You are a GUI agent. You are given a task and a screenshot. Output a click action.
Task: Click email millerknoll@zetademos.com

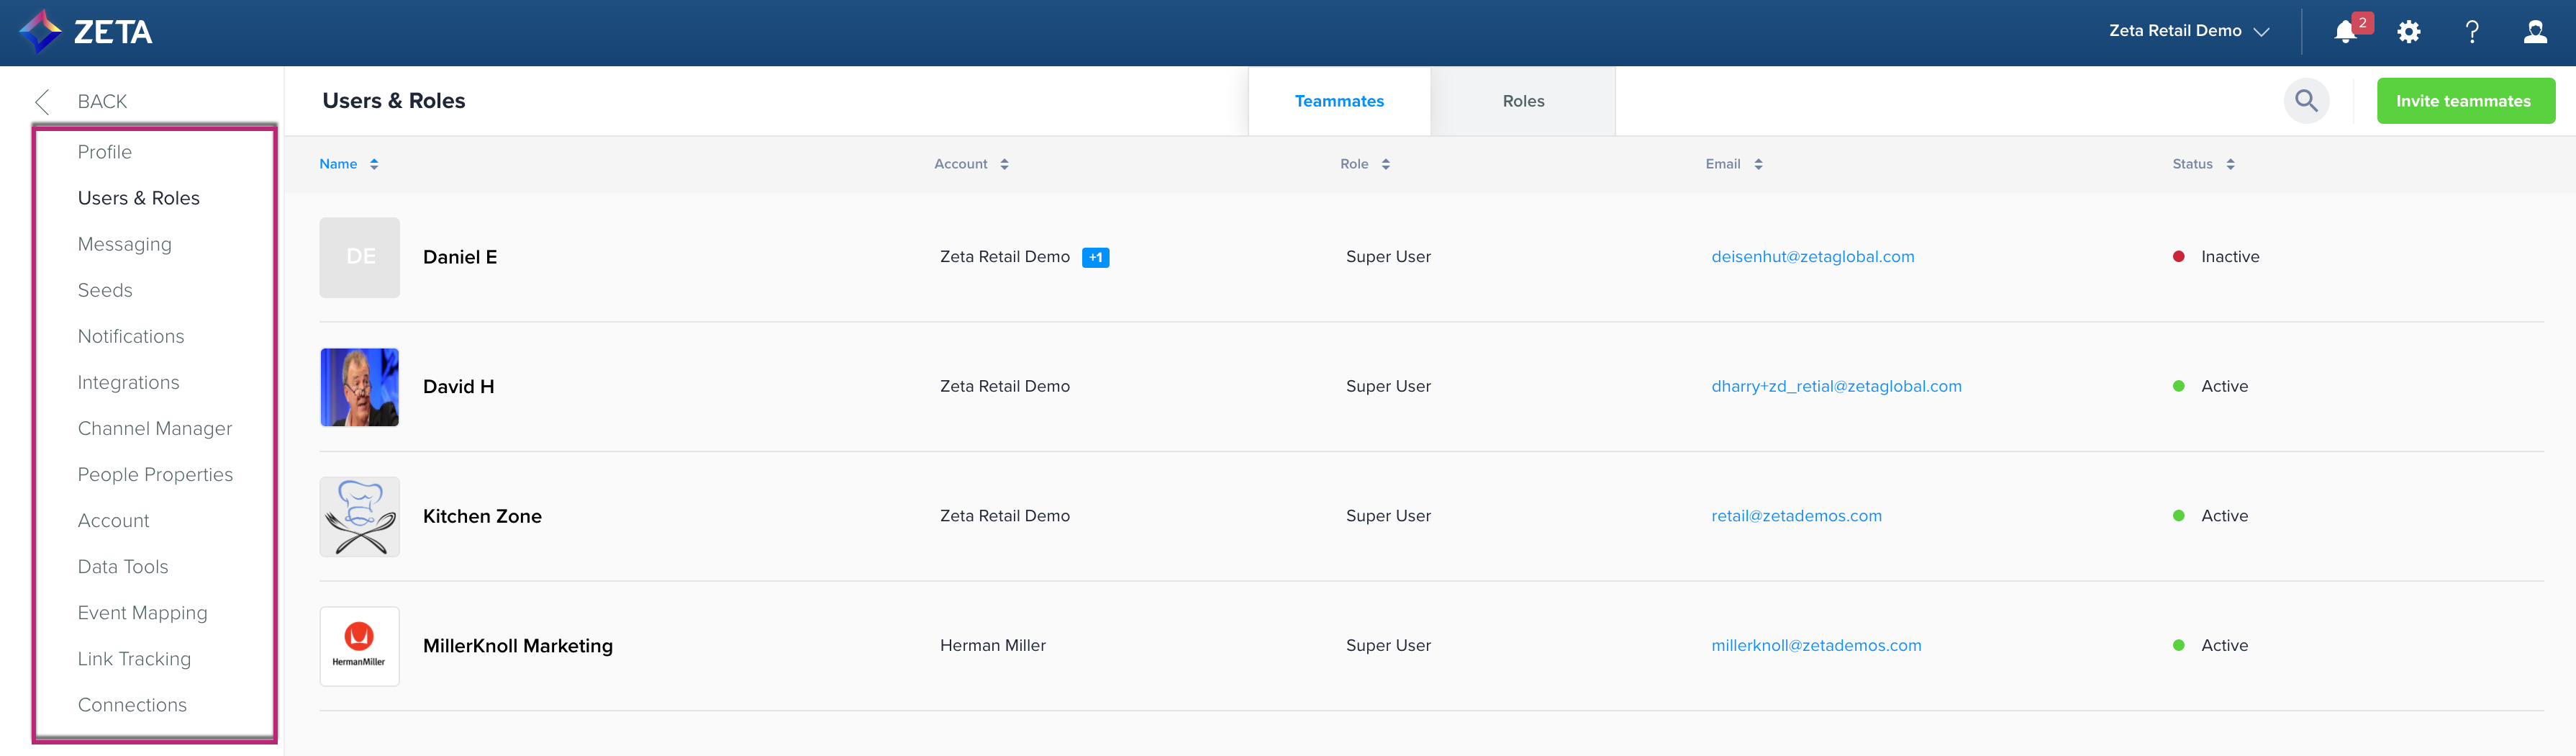tap(1816, 645)
